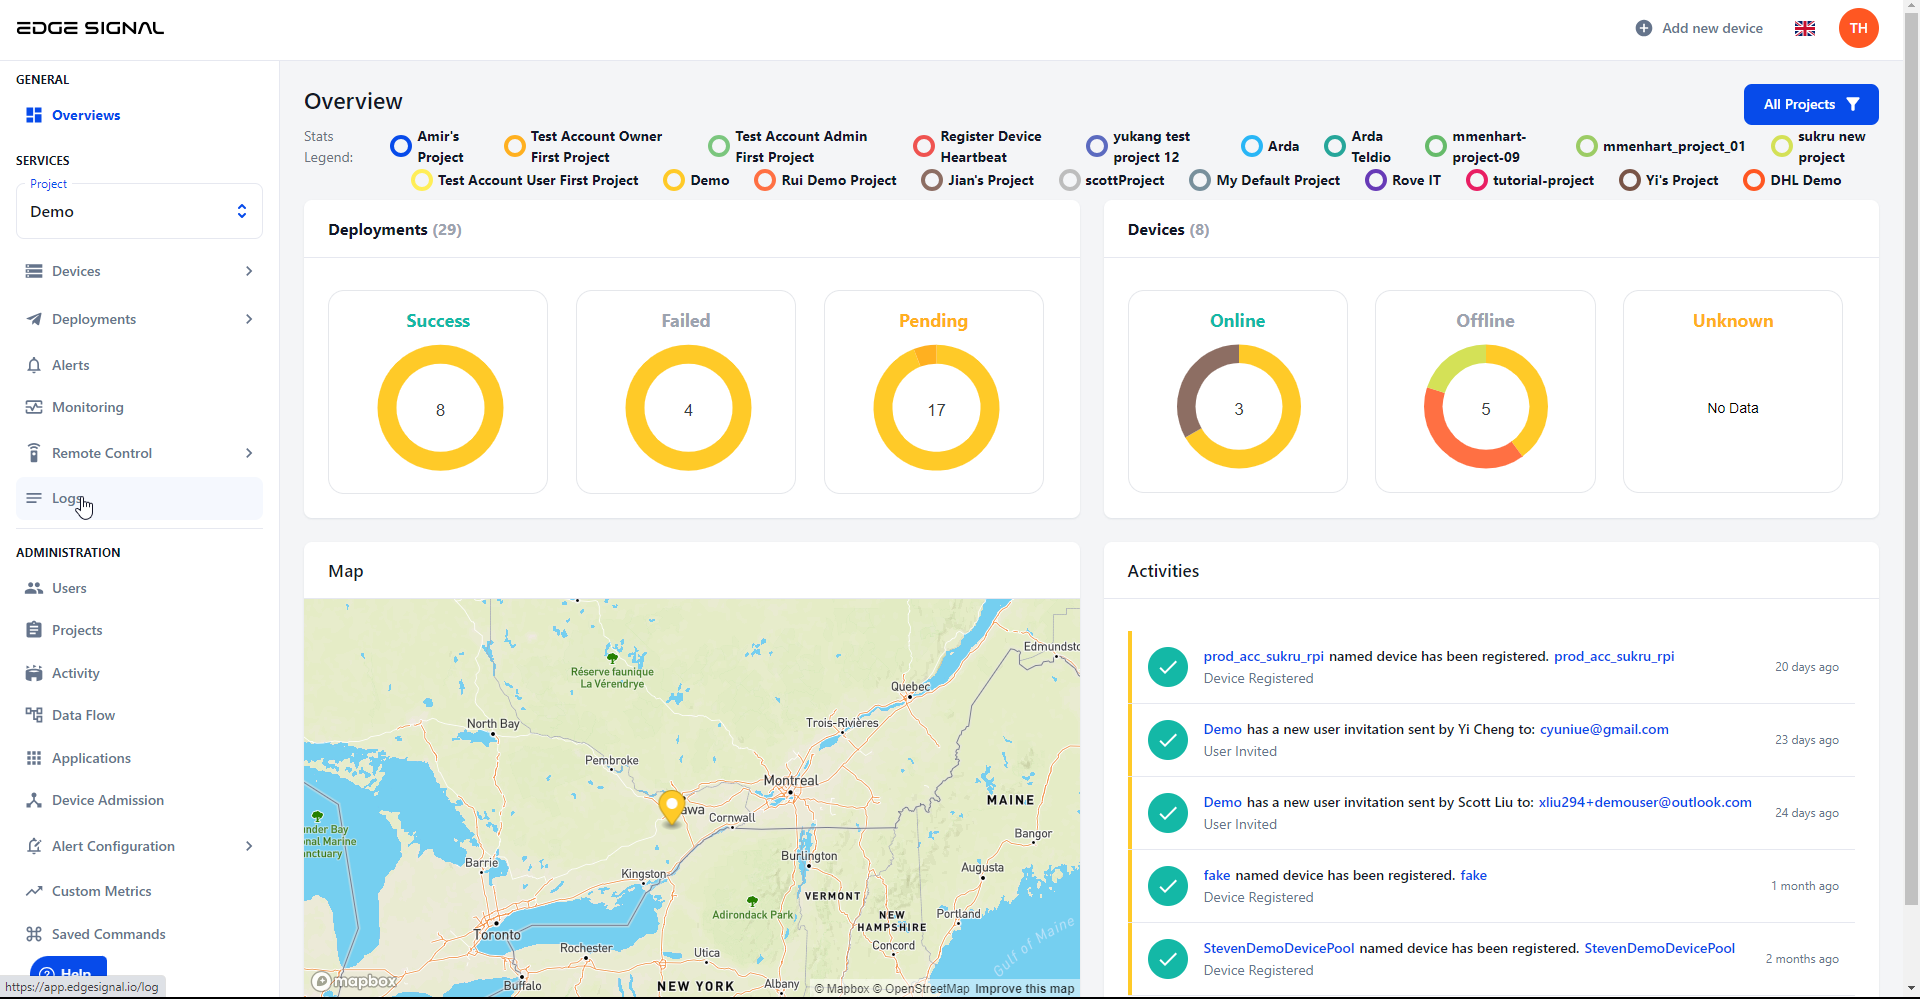
Task: Open the language flag selector
Action: (x=1804, y=28)
